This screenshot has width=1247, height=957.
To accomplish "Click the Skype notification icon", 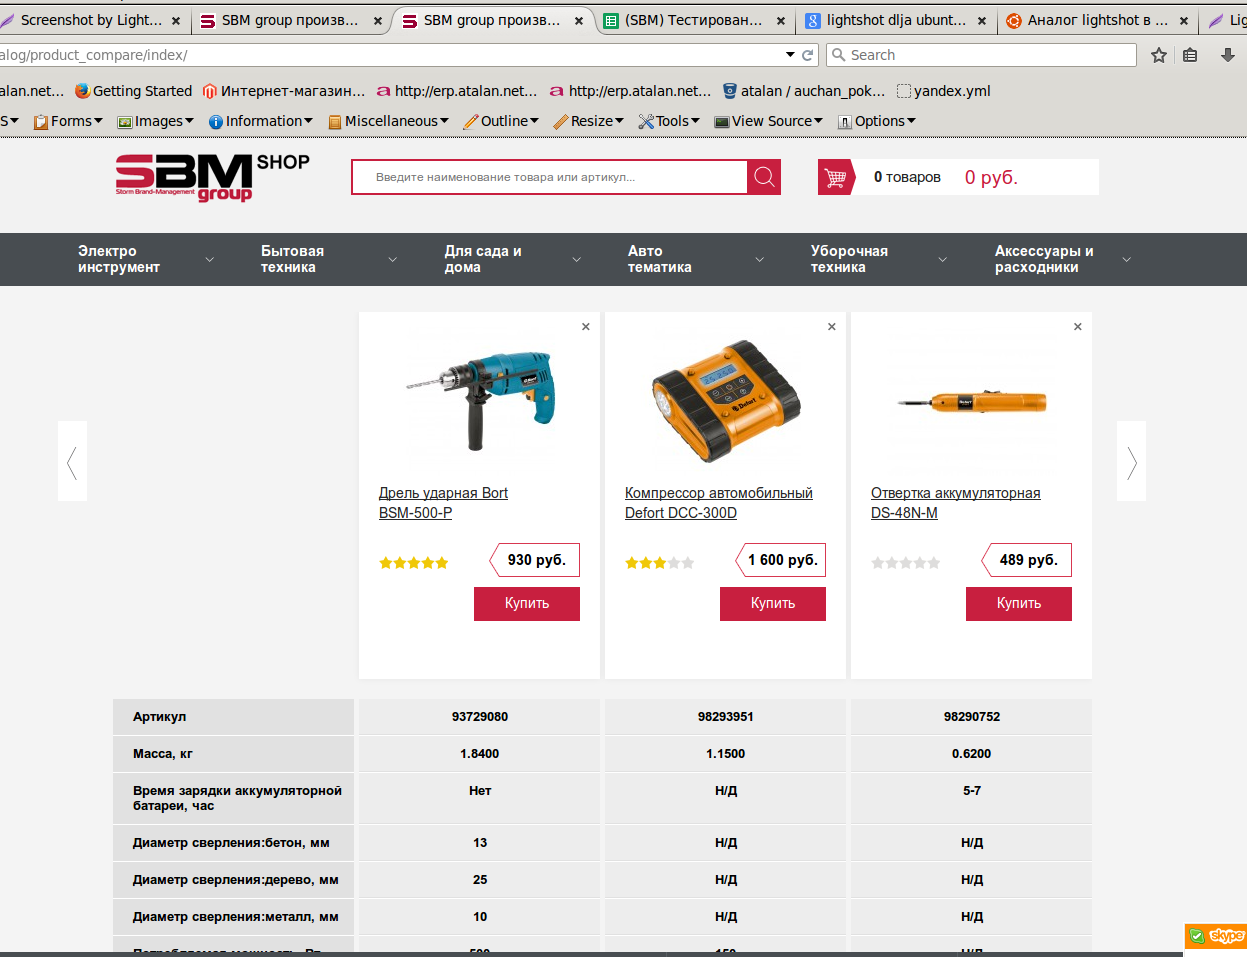I will coord(1215,936).
